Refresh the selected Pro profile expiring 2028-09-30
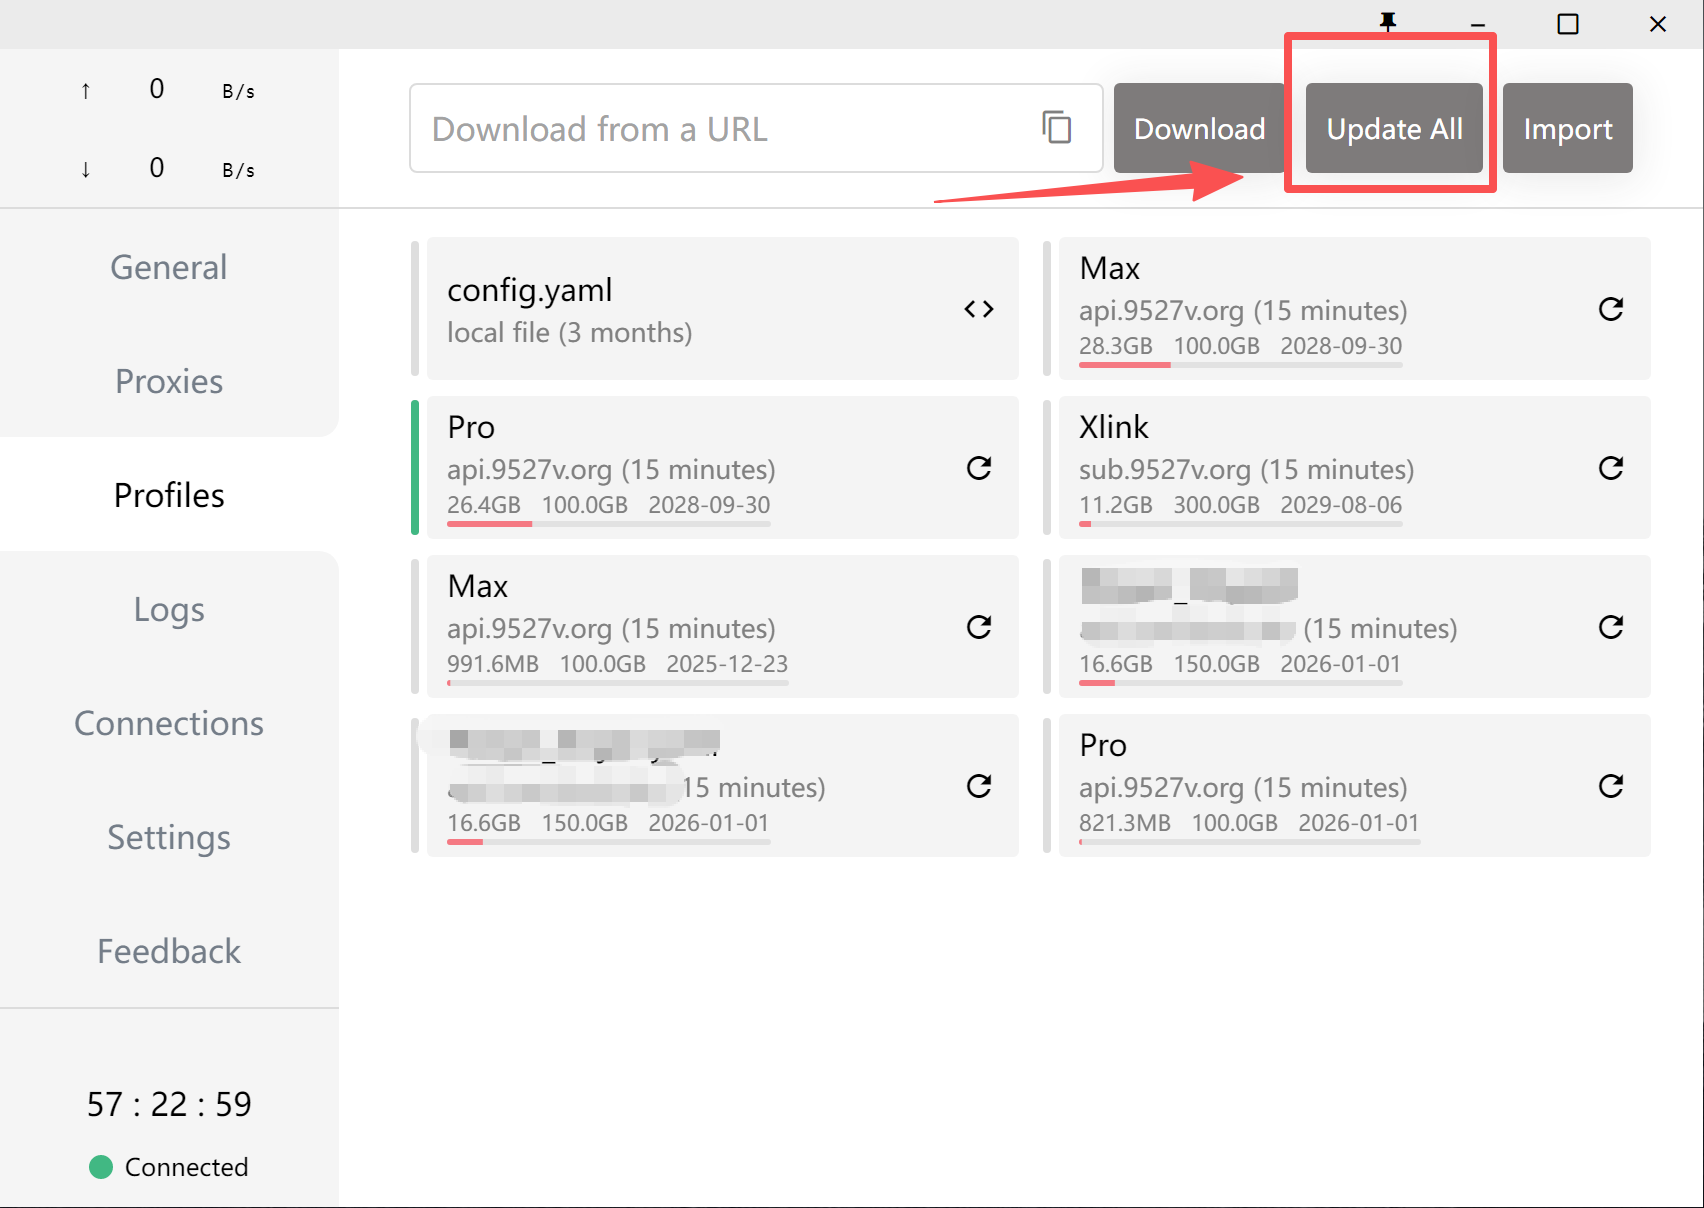Image resolution: width=1704 pixels, height=1208 pixels. [x=978, y=468]
